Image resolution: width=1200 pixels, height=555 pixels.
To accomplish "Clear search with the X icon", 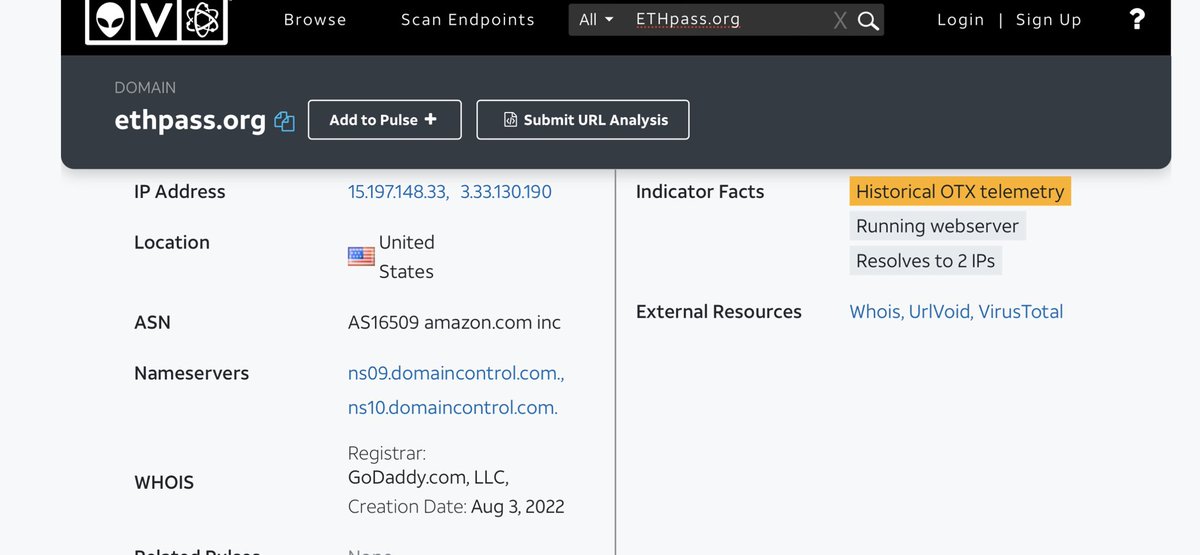I will (840, 21).
